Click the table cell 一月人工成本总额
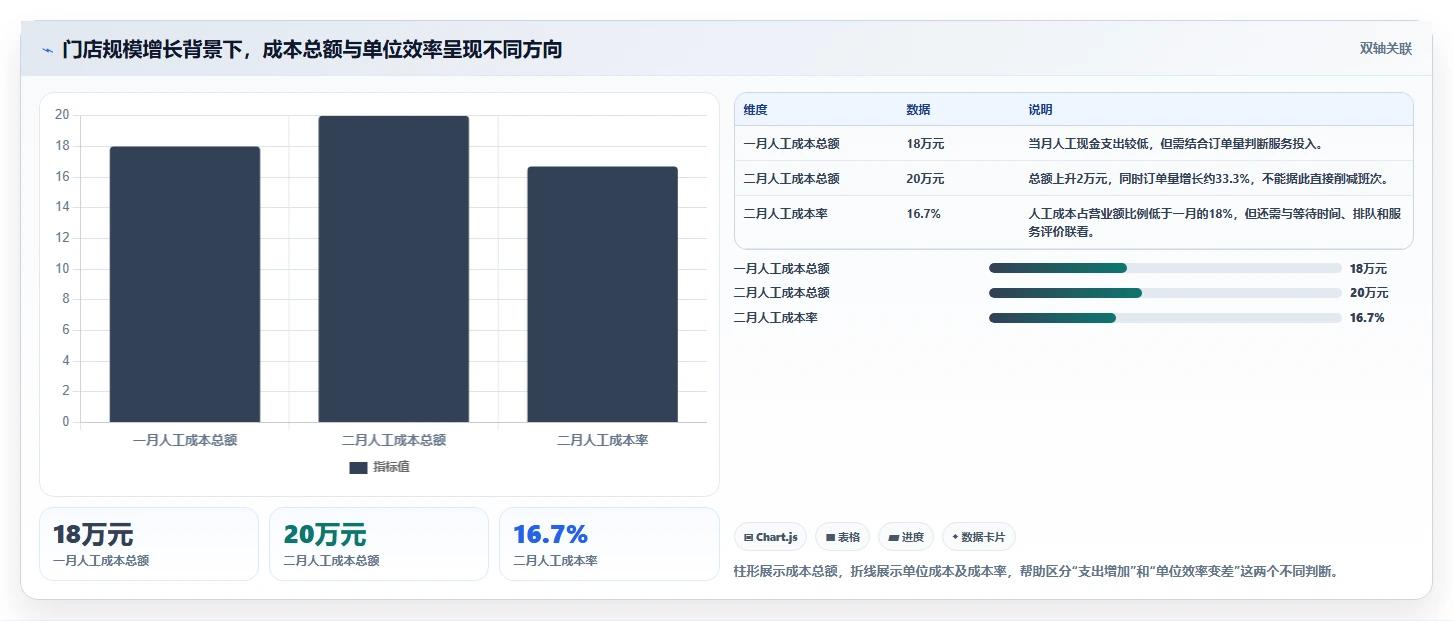 coord(791,144)
